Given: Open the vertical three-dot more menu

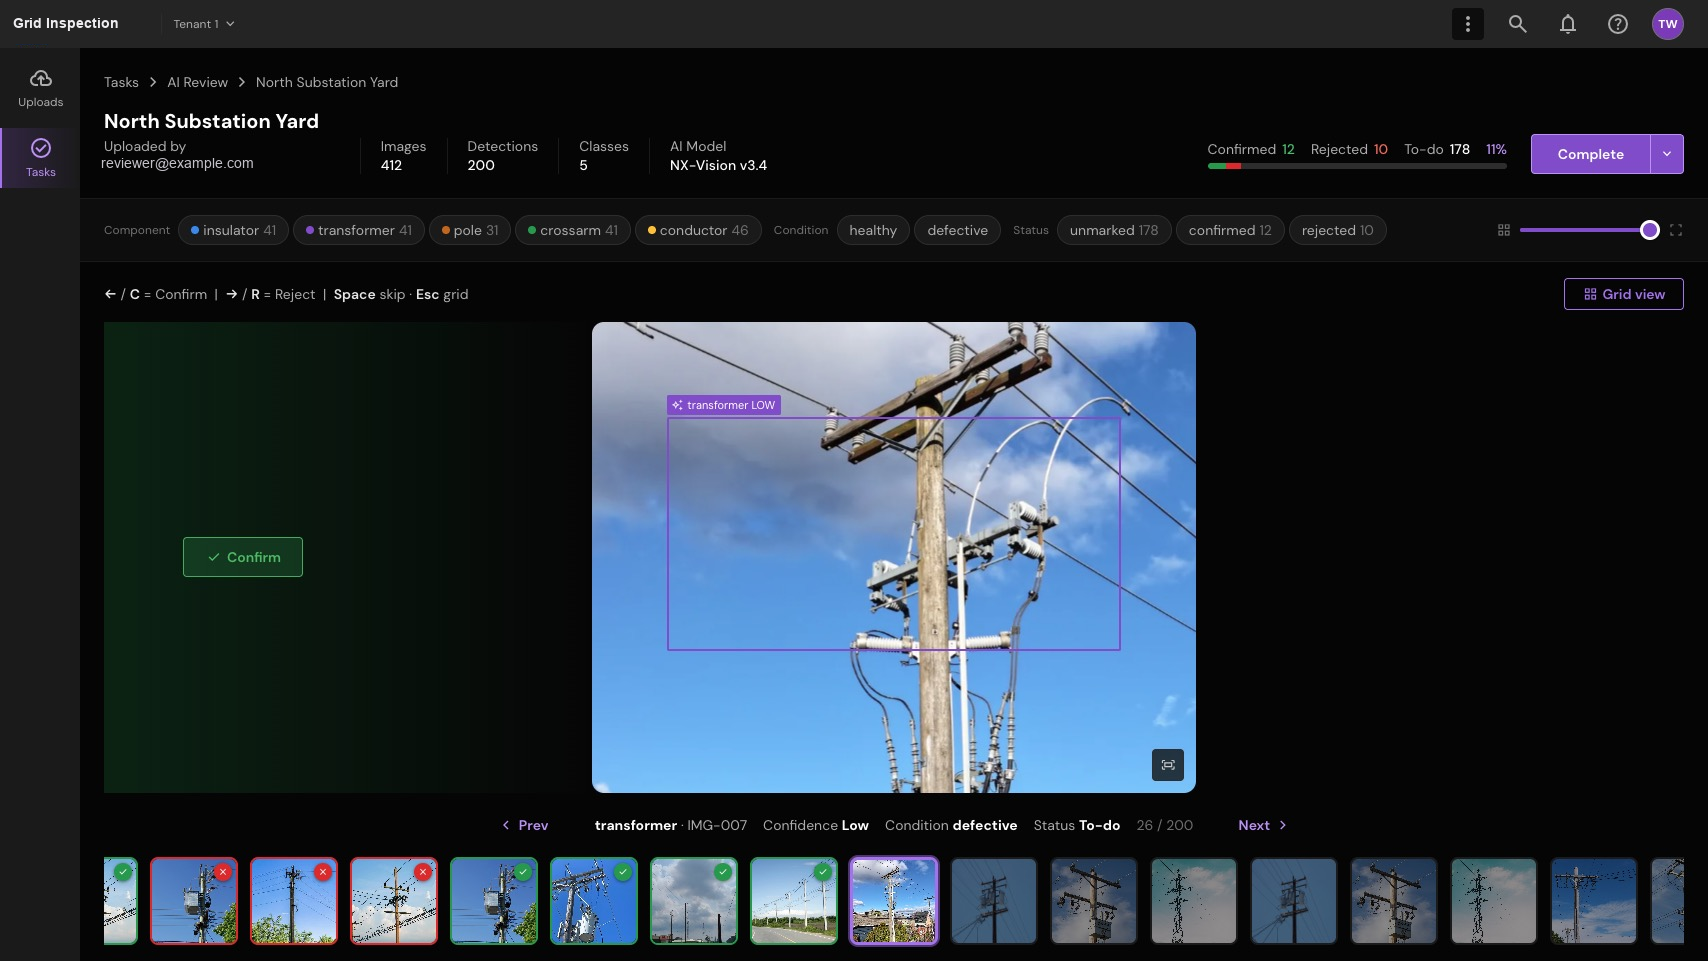Looking at the screenshot, I should coord(1468,24).
